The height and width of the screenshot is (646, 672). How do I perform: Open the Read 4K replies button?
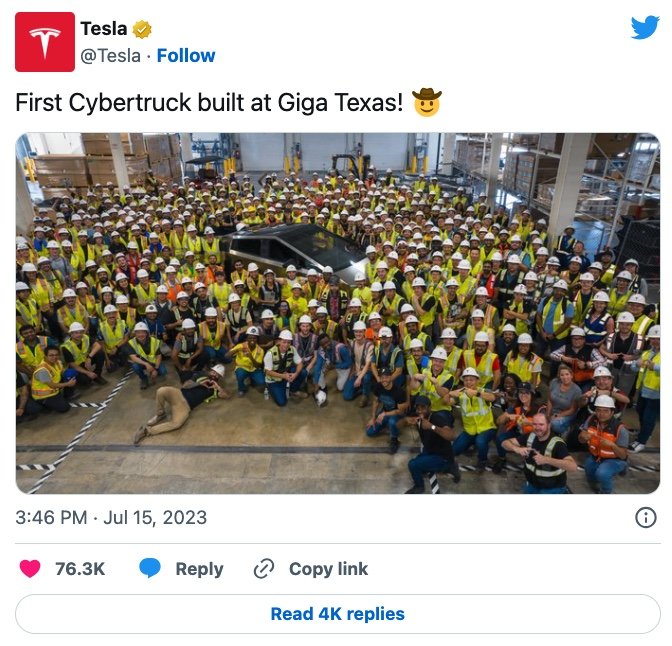[338, 614]
